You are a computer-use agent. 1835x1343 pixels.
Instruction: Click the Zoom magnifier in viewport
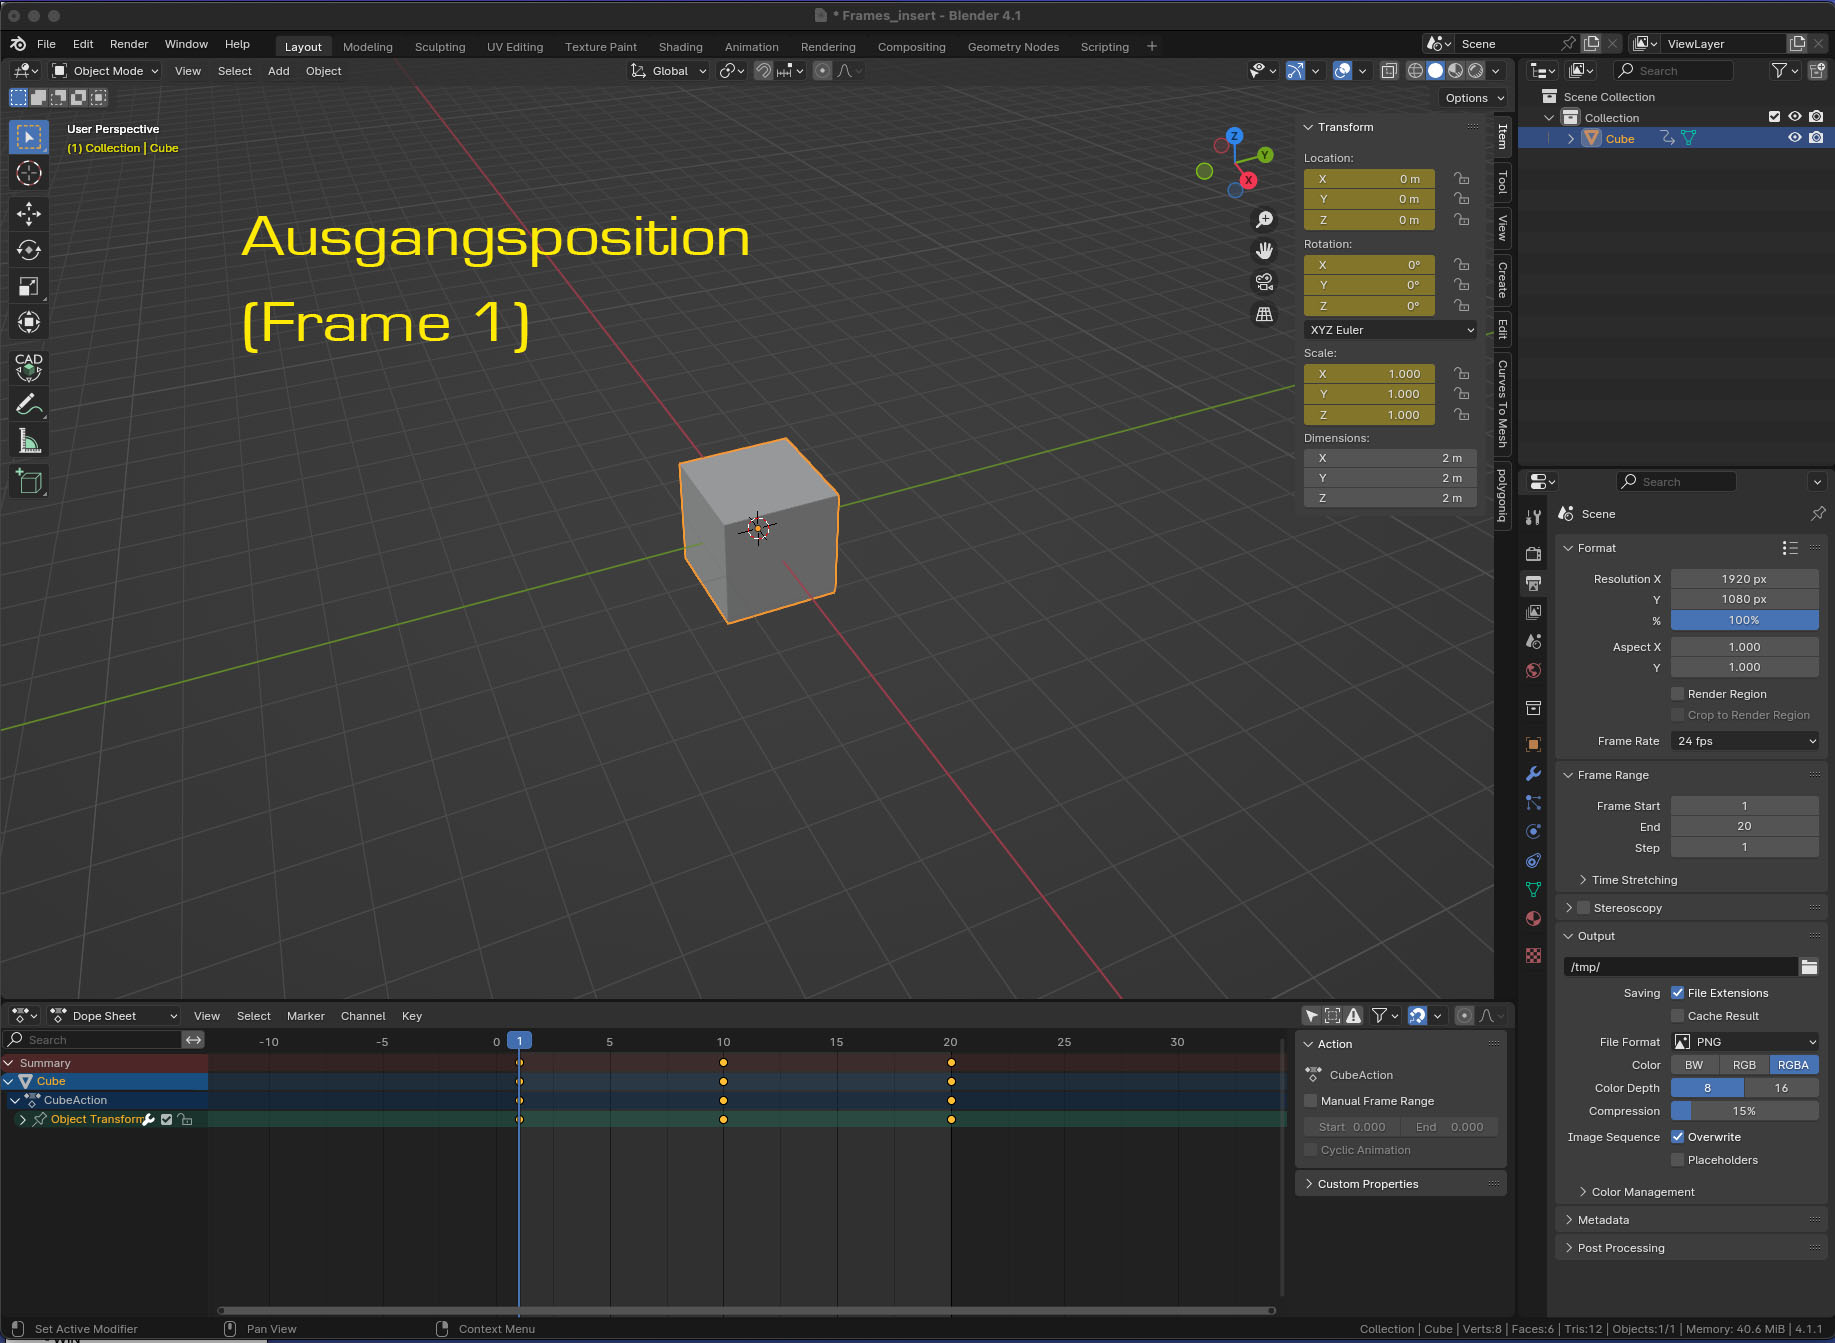[1265, 219]
